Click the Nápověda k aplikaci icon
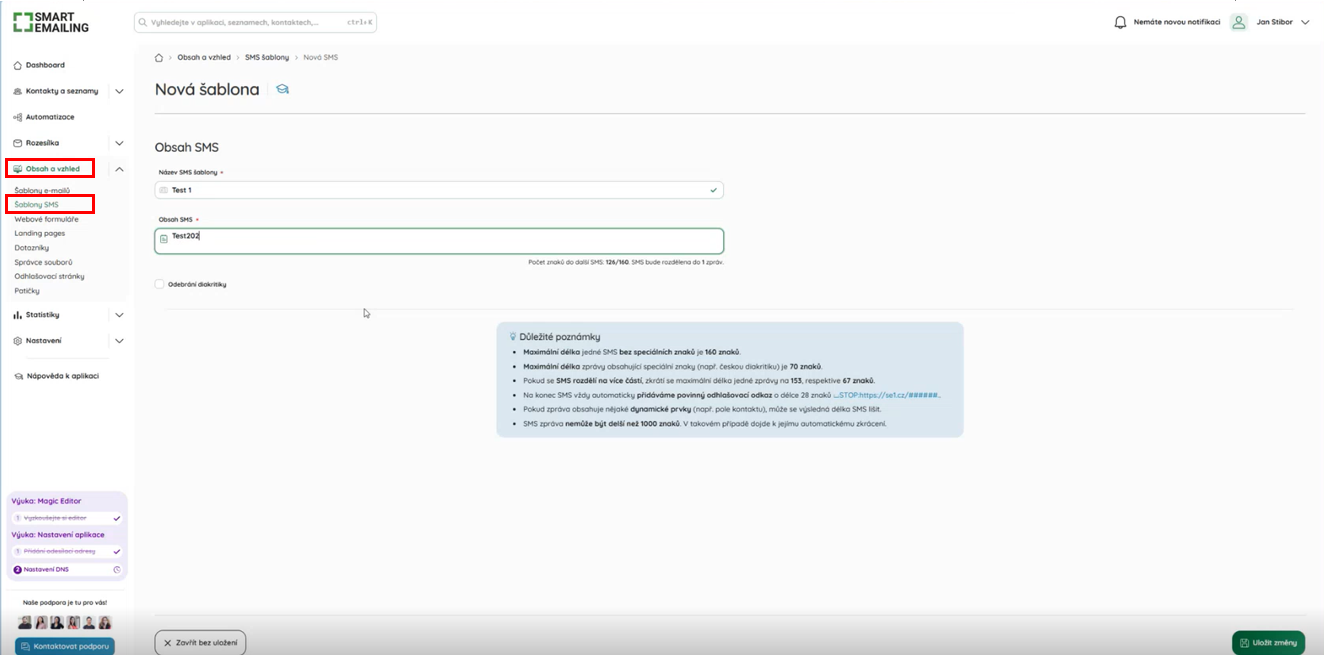Viewport: 1324px width, 655px height. point(18,377)
